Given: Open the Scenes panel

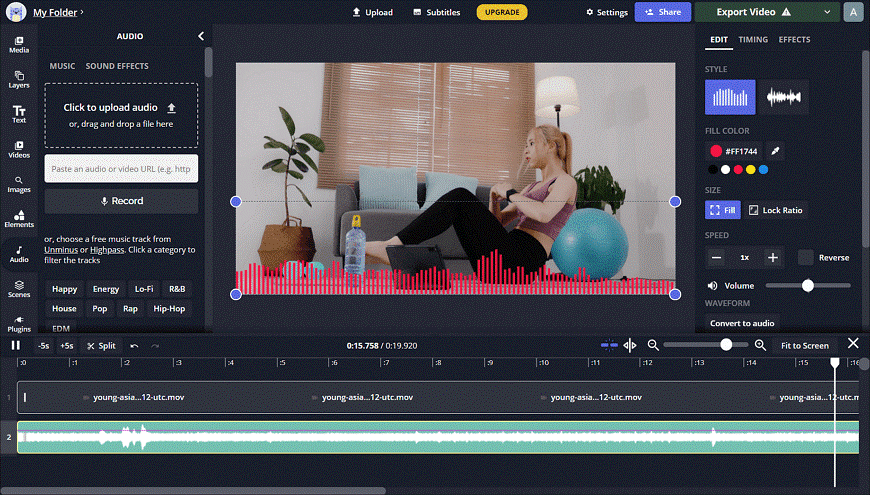Looking at the screenshot, I should coord(19,288).
